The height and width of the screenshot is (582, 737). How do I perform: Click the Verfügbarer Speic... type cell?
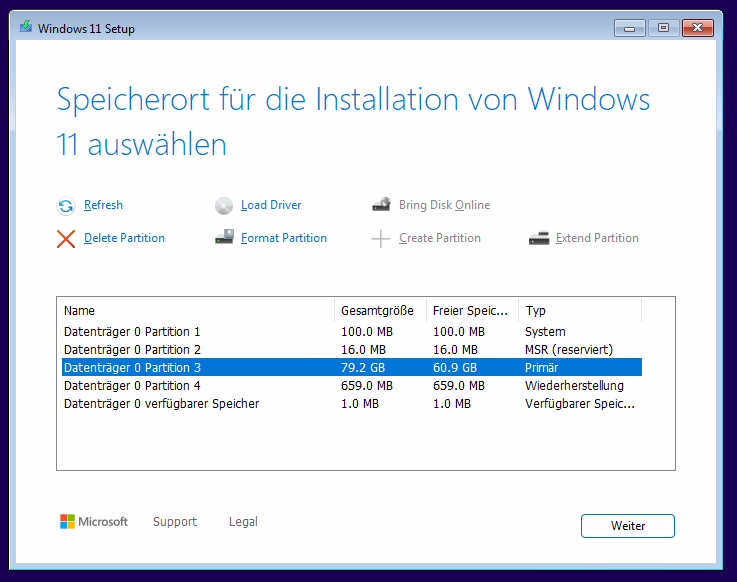(x=580, y=403)
